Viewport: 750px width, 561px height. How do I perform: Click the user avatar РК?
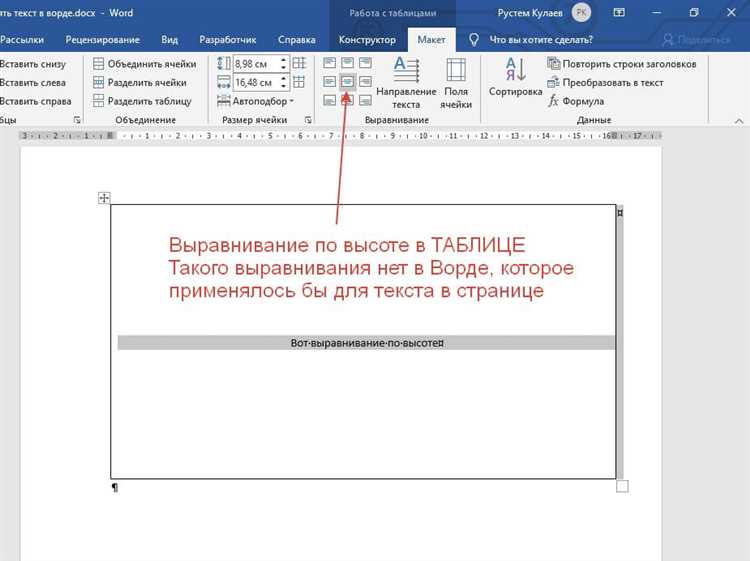[x=581, y=13]
